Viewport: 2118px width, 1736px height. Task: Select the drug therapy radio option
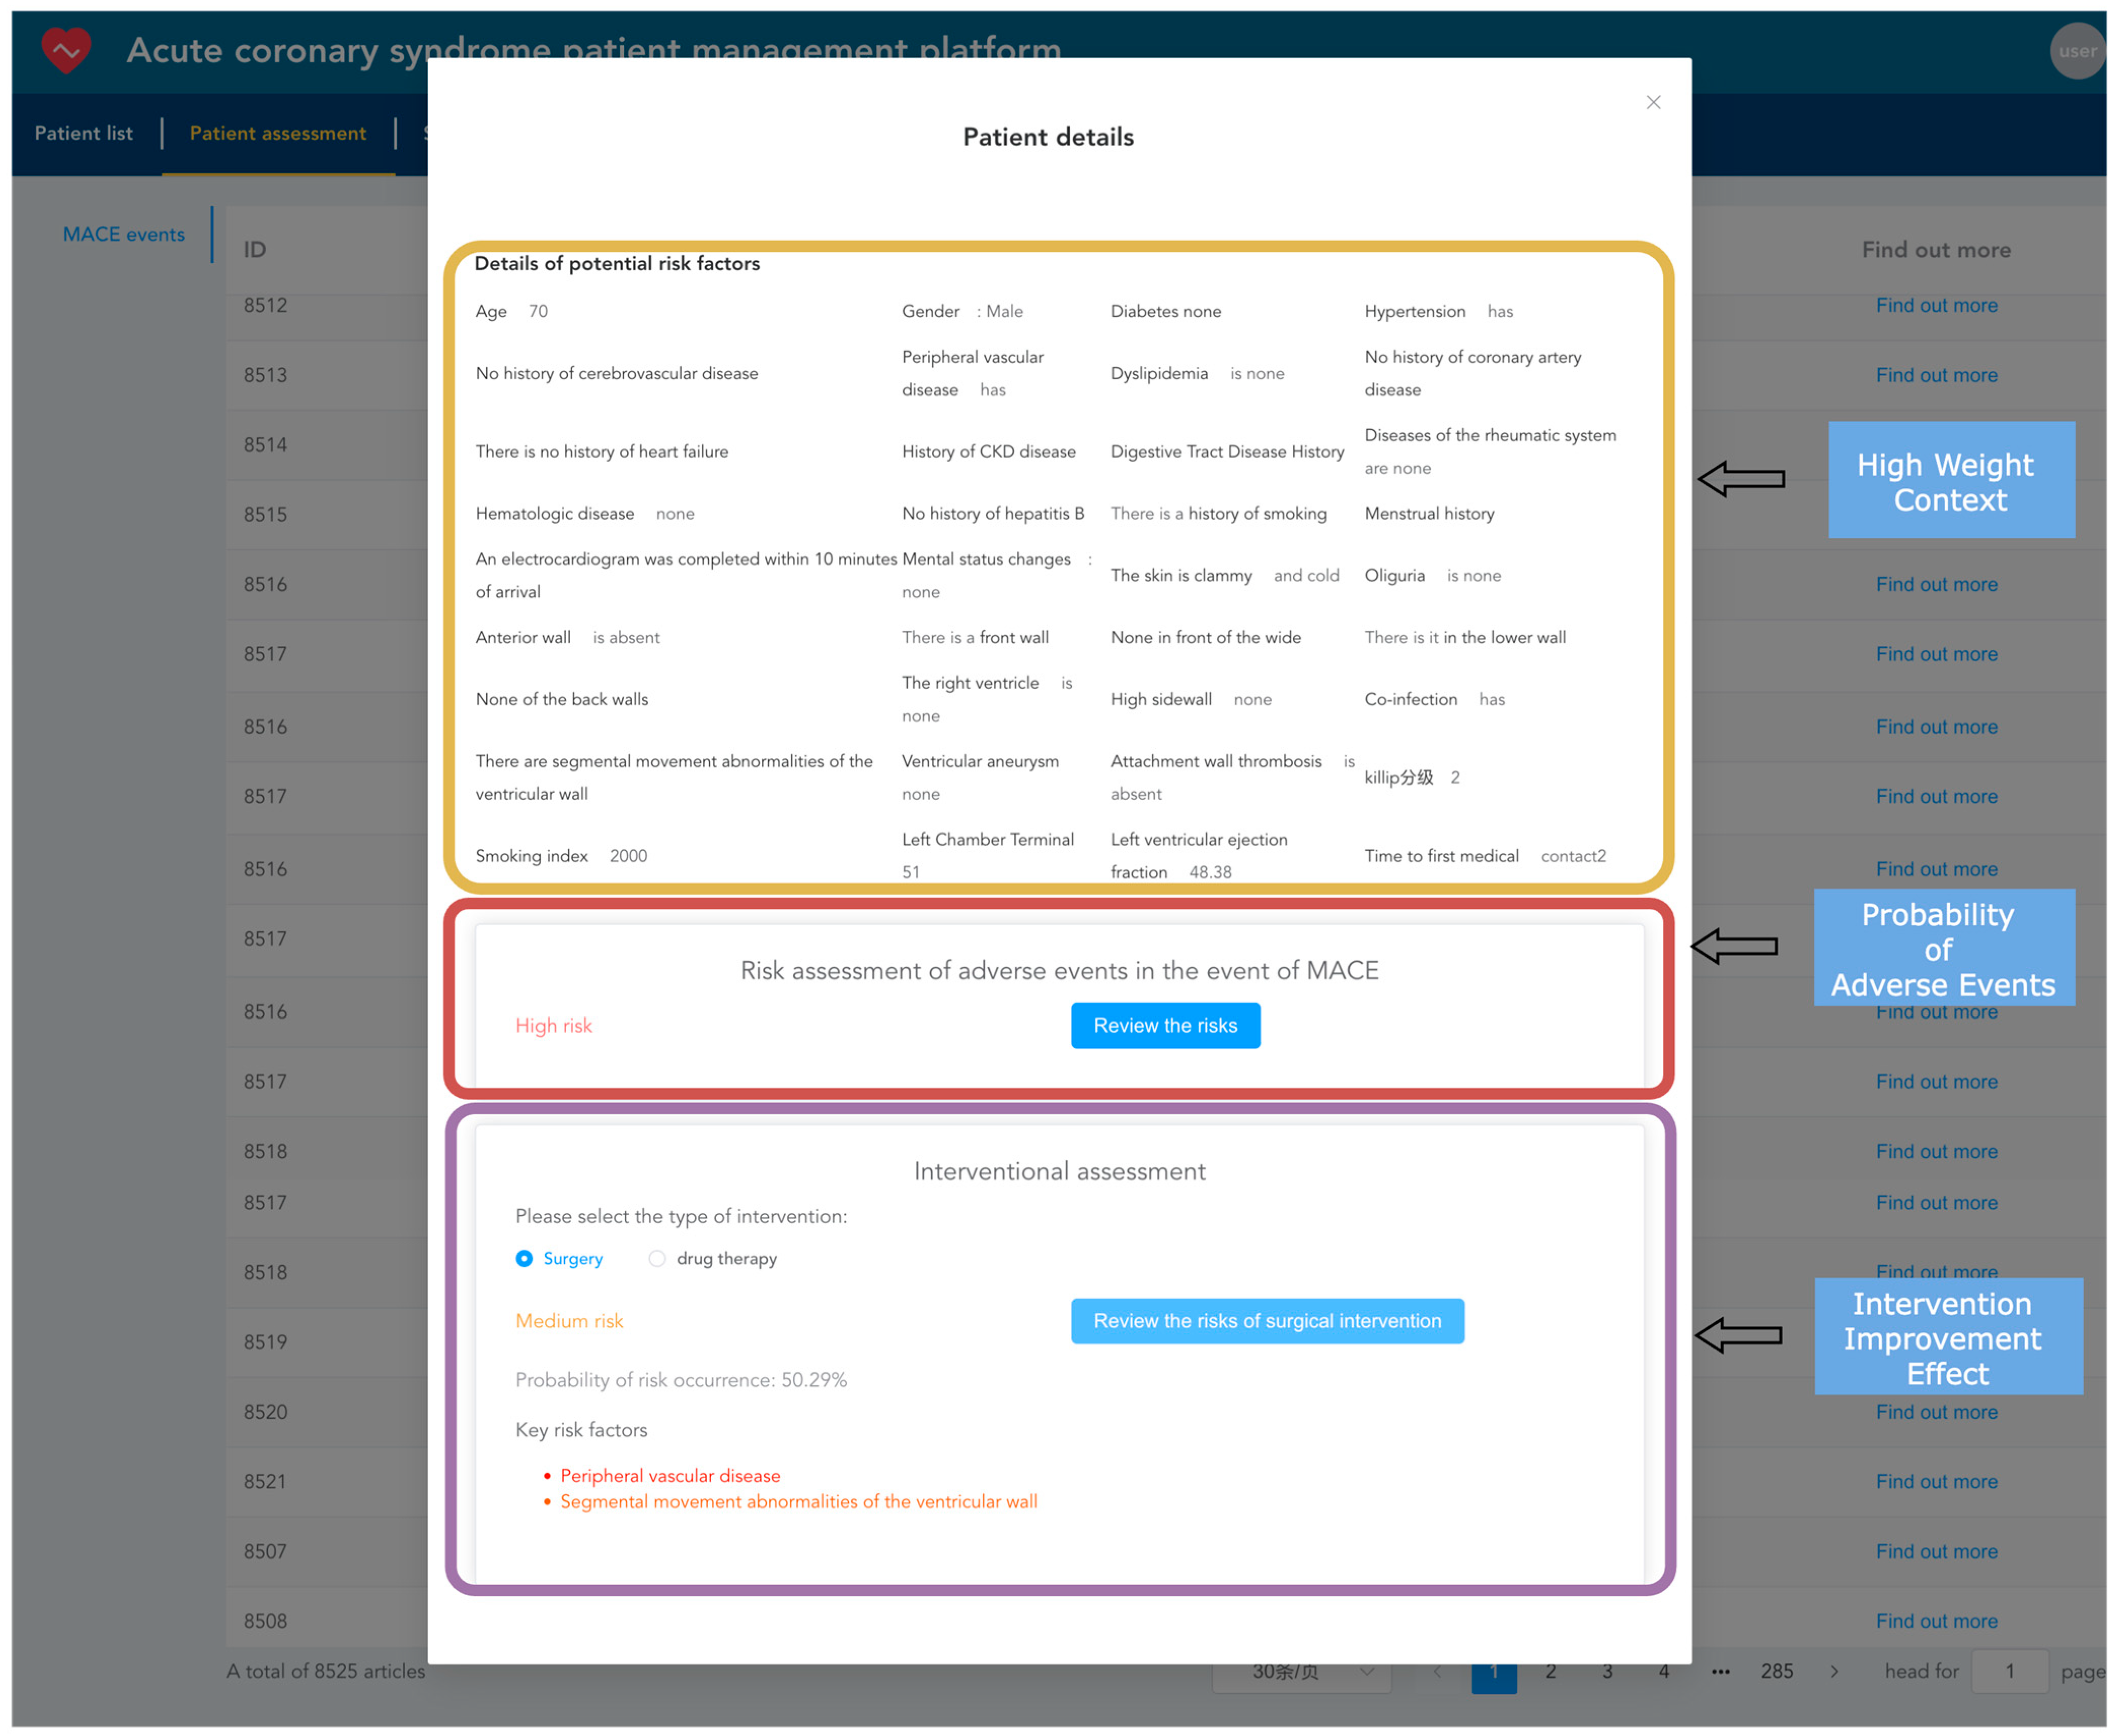tap(657, 1258)
